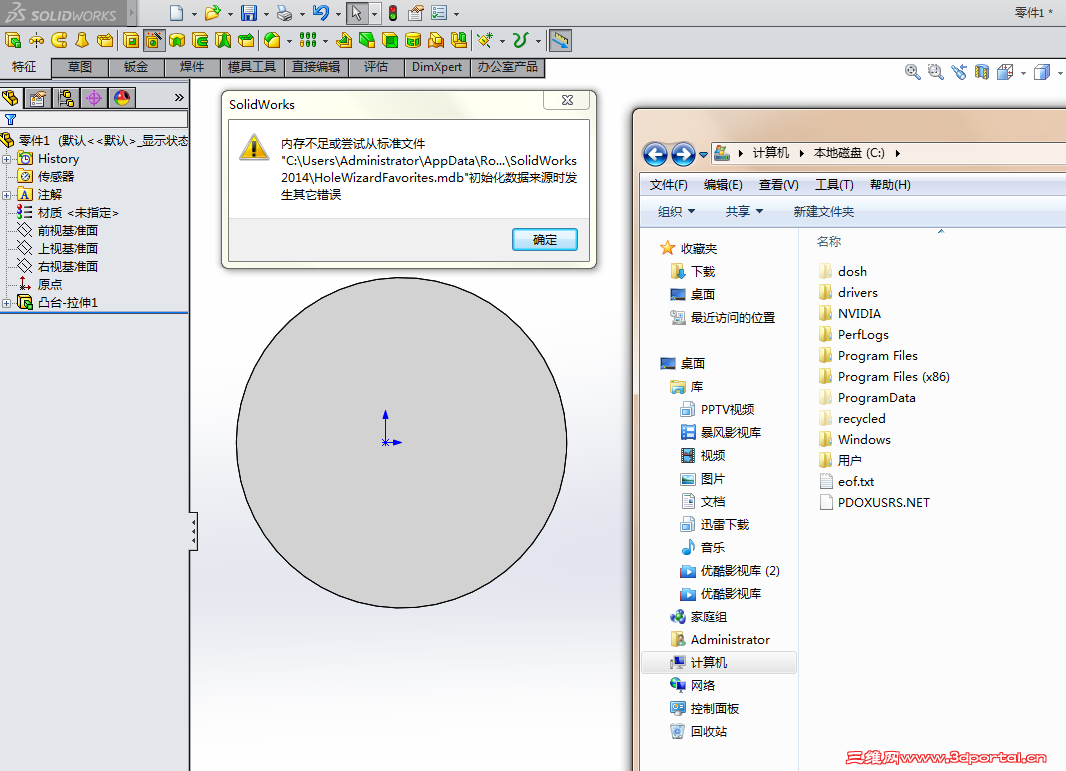Image resolution: width=1066 pixels, height=771 pixels.
Task: Switch to the 评估 tab
Action: [x=376, y=67]
